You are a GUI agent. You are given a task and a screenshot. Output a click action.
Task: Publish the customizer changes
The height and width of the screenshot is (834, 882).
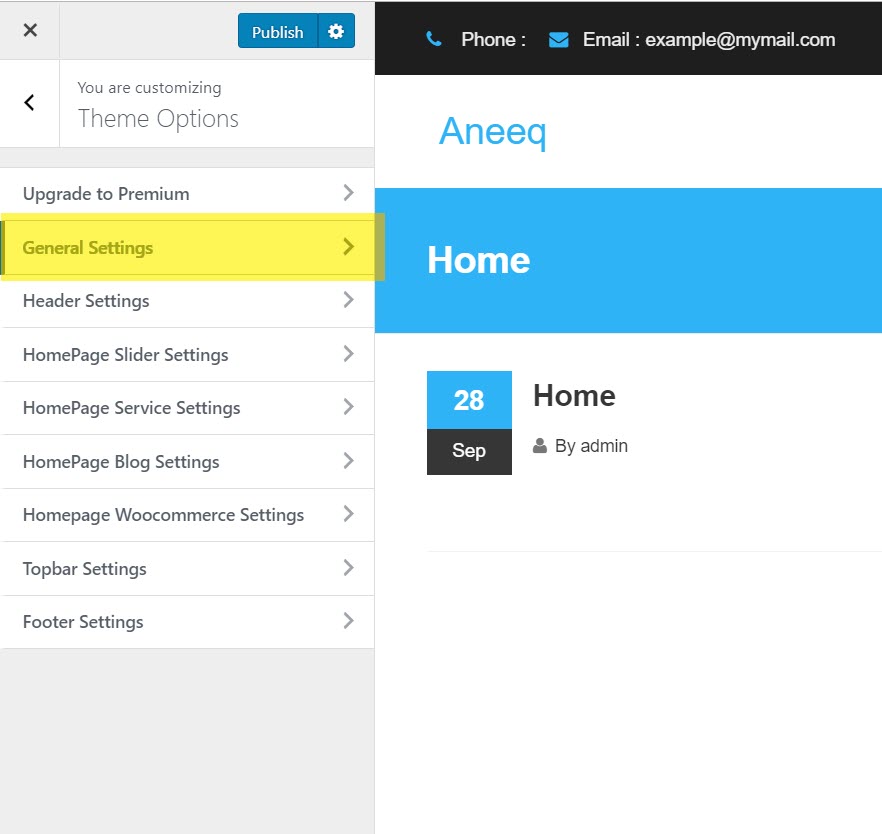(278, 31)
